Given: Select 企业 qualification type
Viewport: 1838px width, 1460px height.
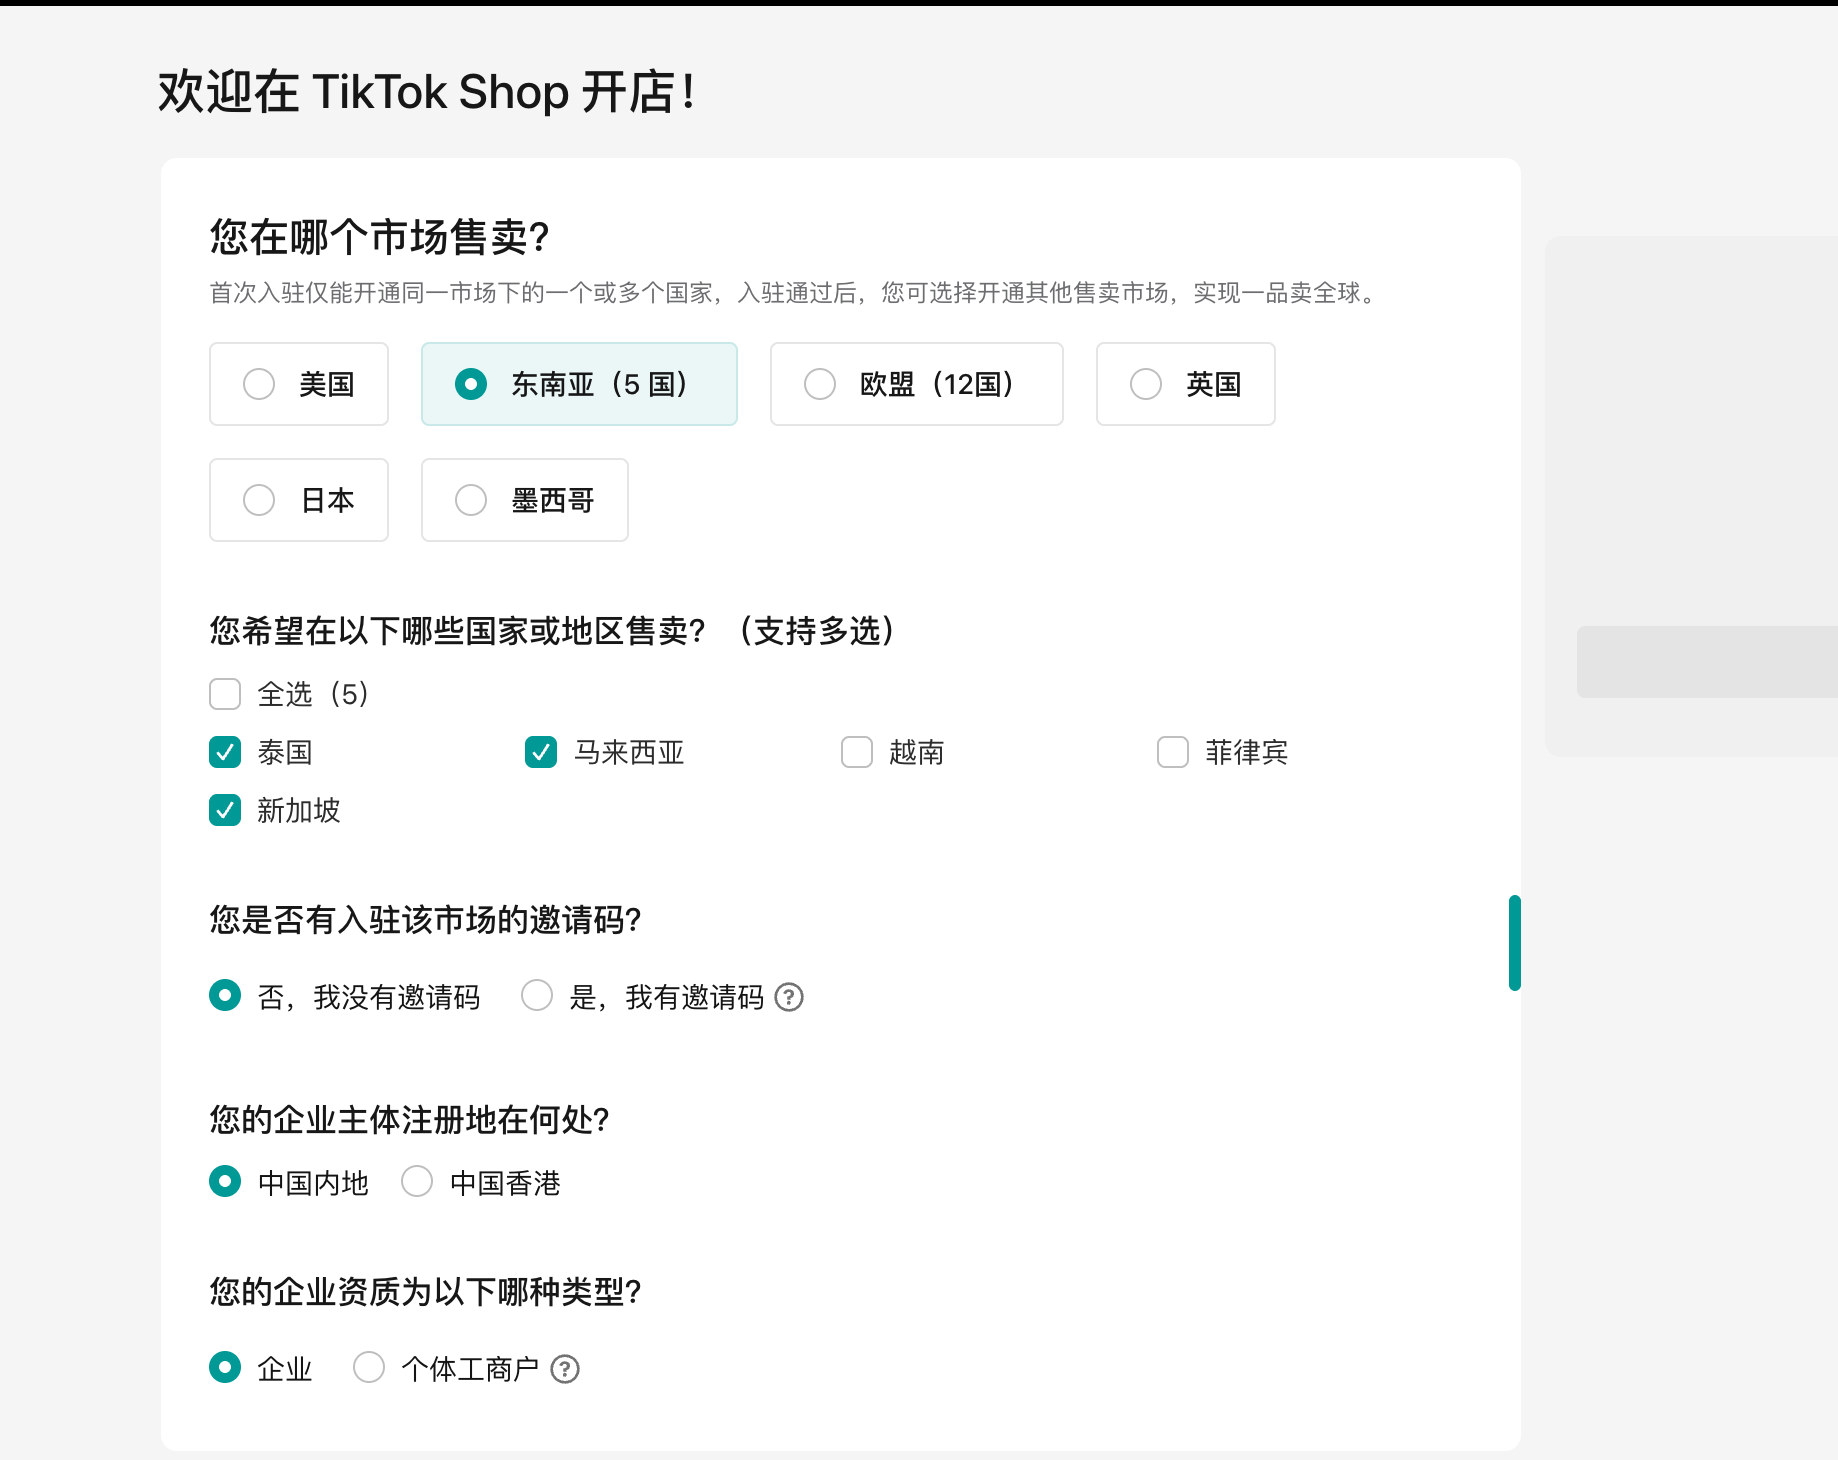Looking at the screenshot, I should tap(225, 1368).
